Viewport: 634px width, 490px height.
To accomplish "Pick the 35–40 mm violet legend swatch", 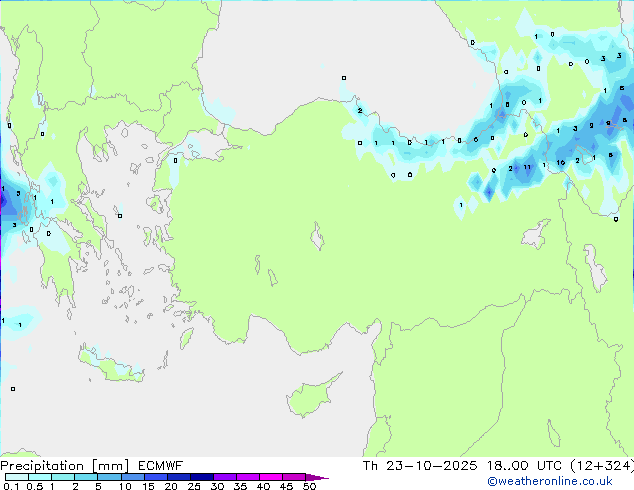I will point(247,477).
